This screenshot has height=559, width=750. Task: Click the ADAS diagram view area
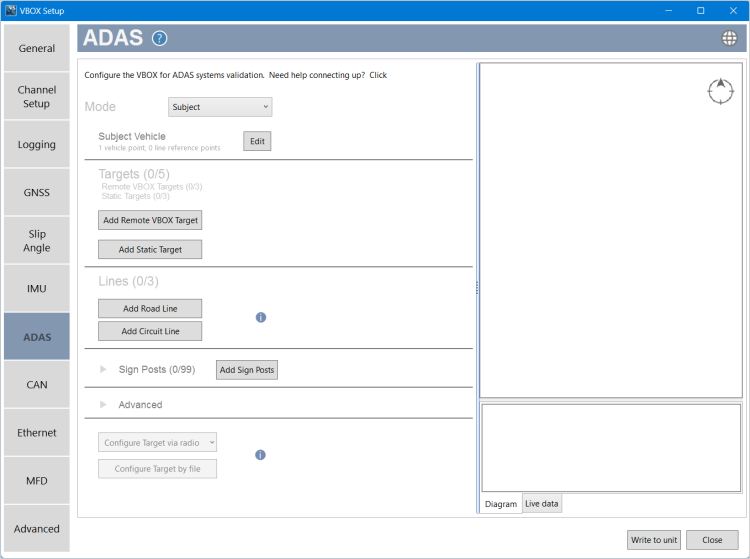coord(611,230)
